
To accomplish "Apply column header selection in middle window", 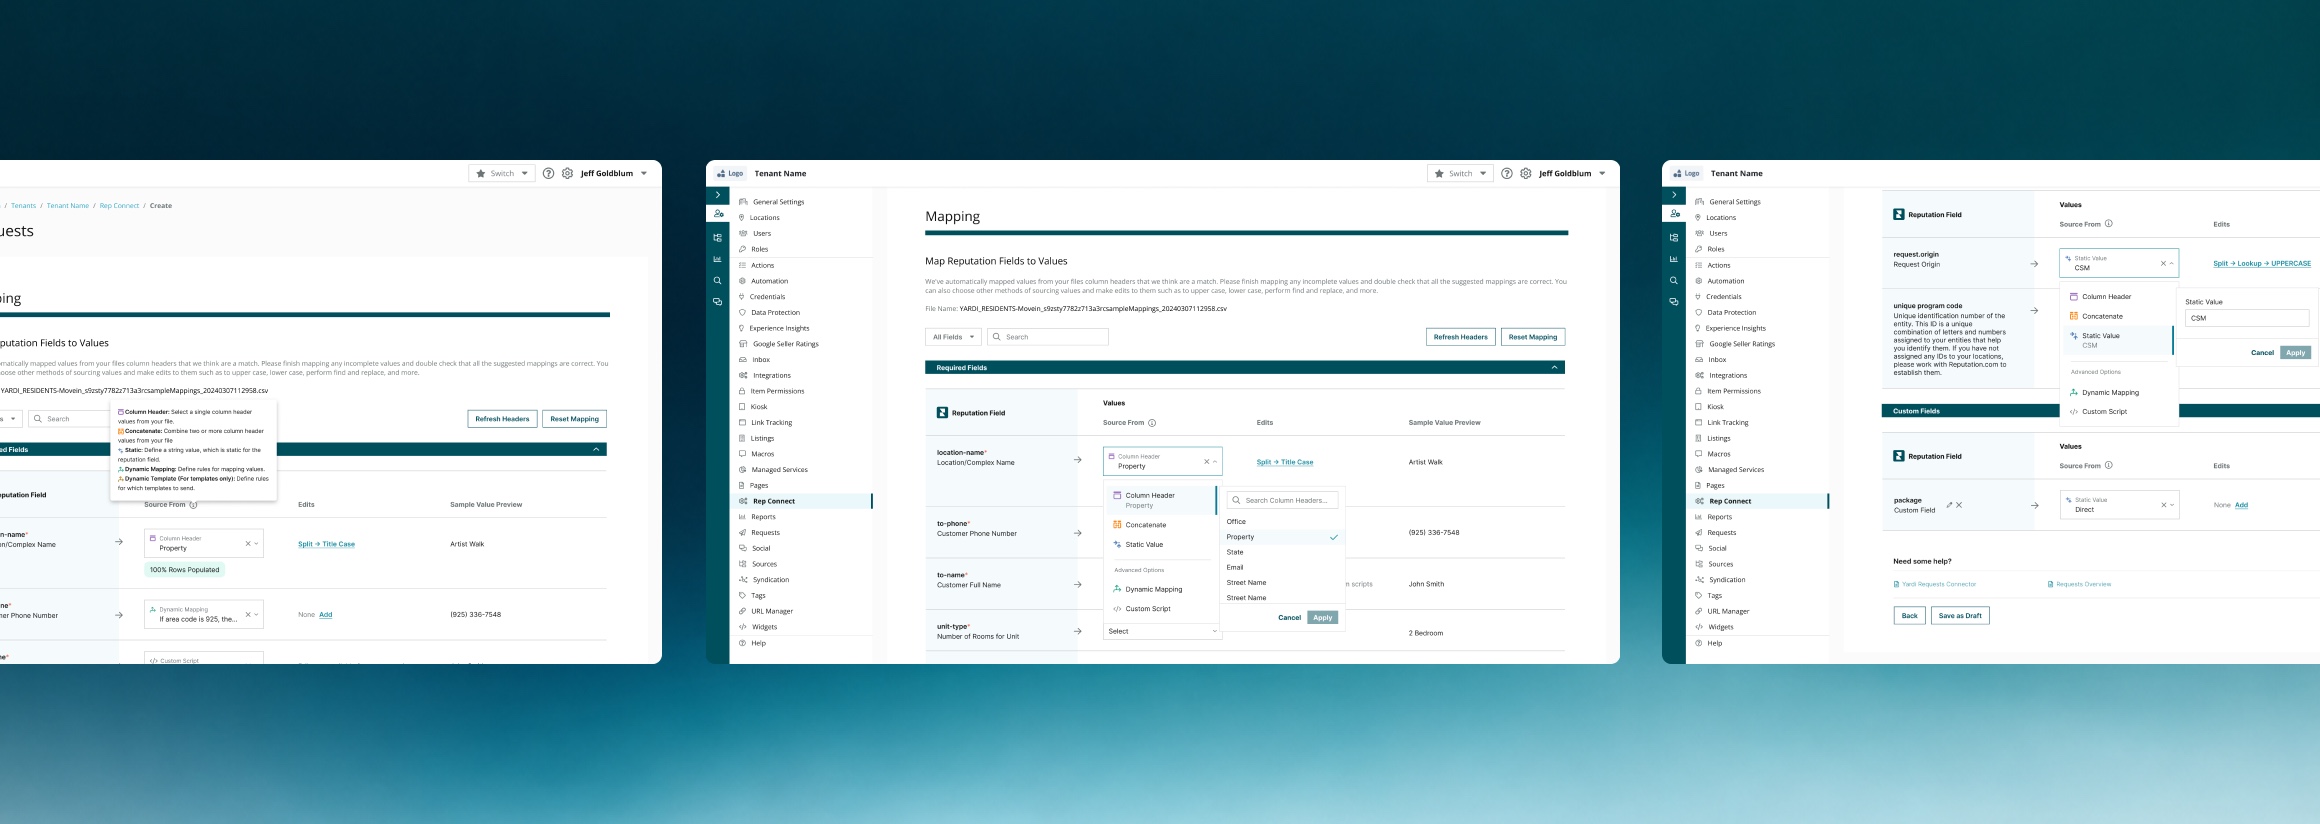I will (1322, 618).
